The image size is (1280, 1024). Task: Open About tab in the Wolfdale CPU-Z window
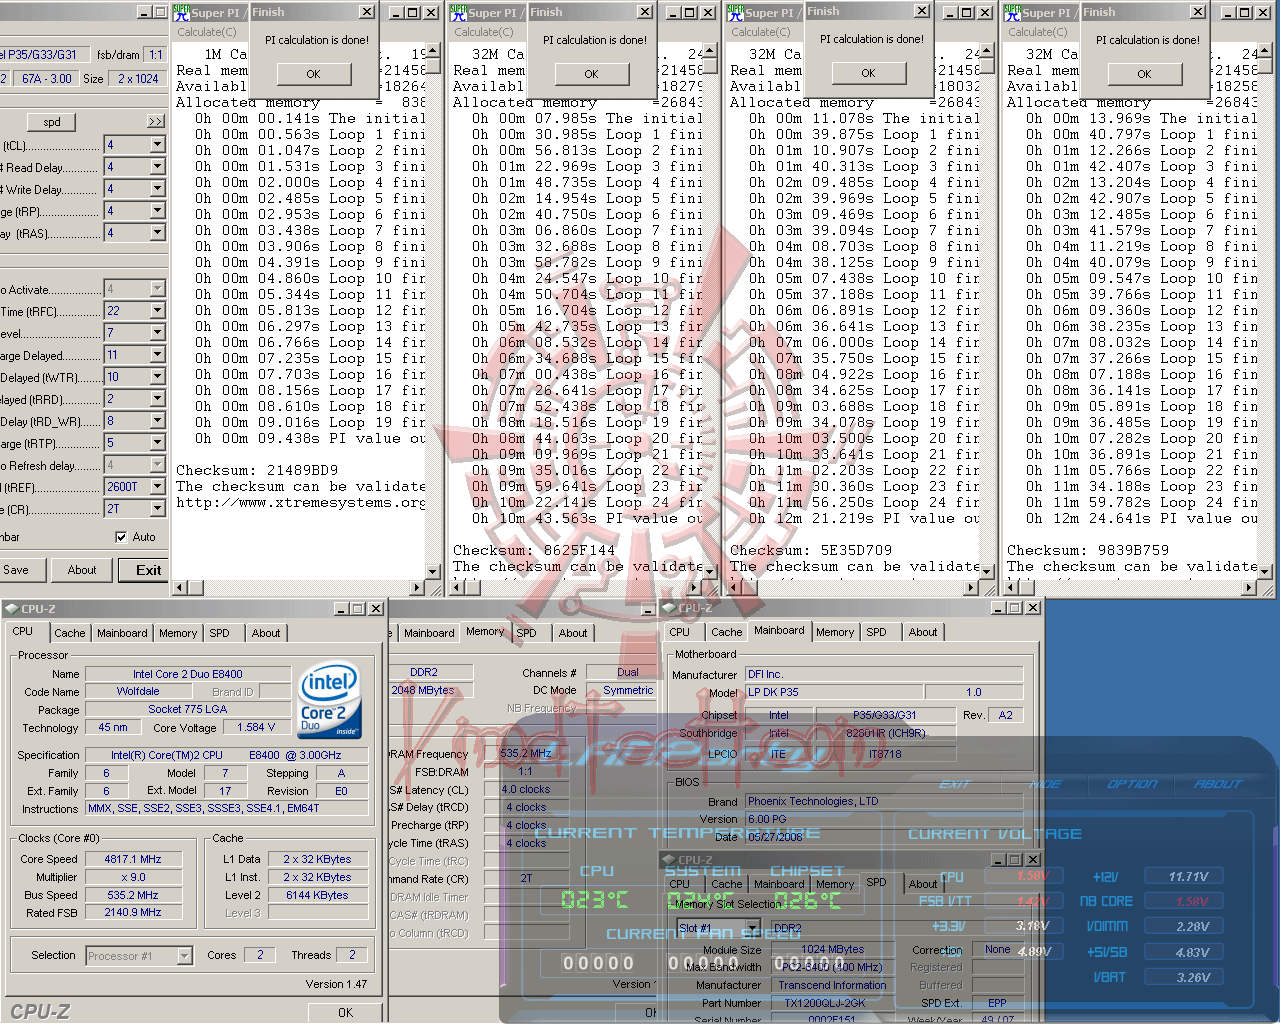pos(266,633)
